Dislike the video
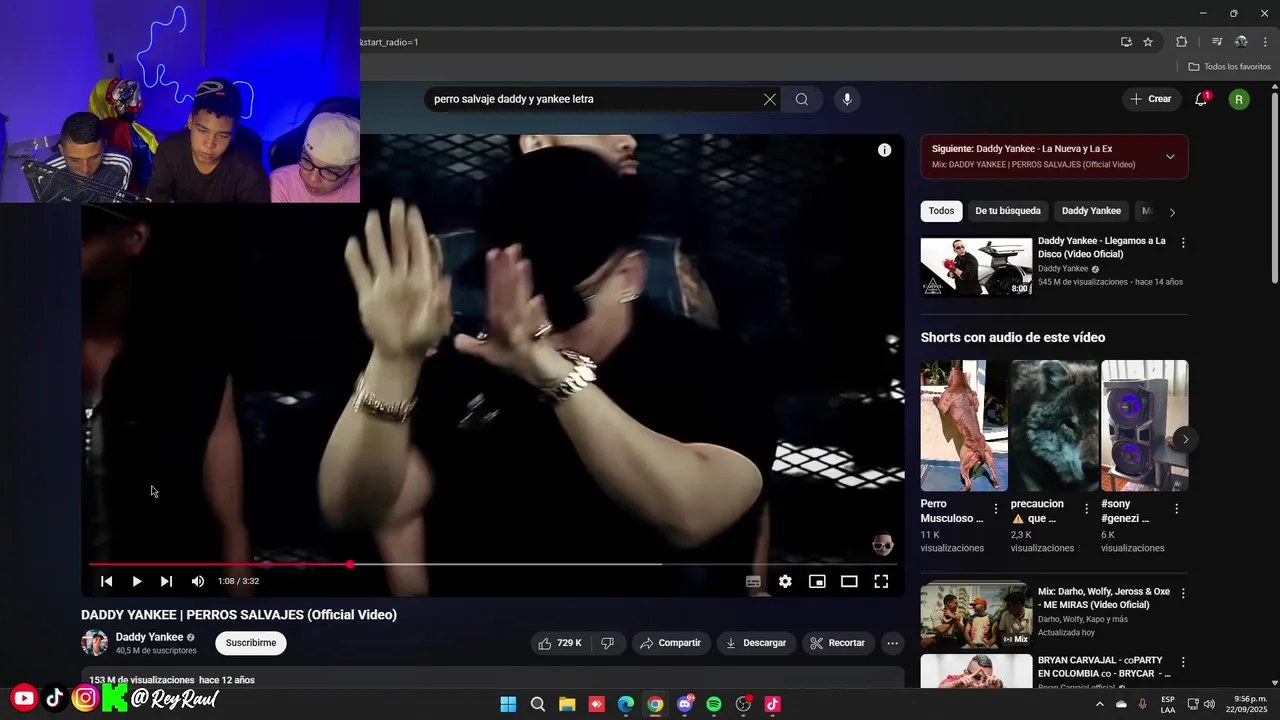The width and height of the screenshot is (1280, 720). coord(607,643)
